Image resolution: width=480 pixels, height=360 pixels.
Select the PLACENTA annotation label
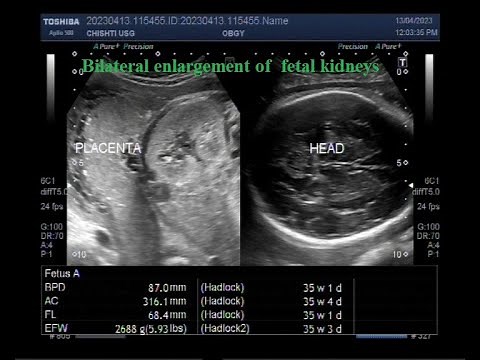click(x=108, y=148)
